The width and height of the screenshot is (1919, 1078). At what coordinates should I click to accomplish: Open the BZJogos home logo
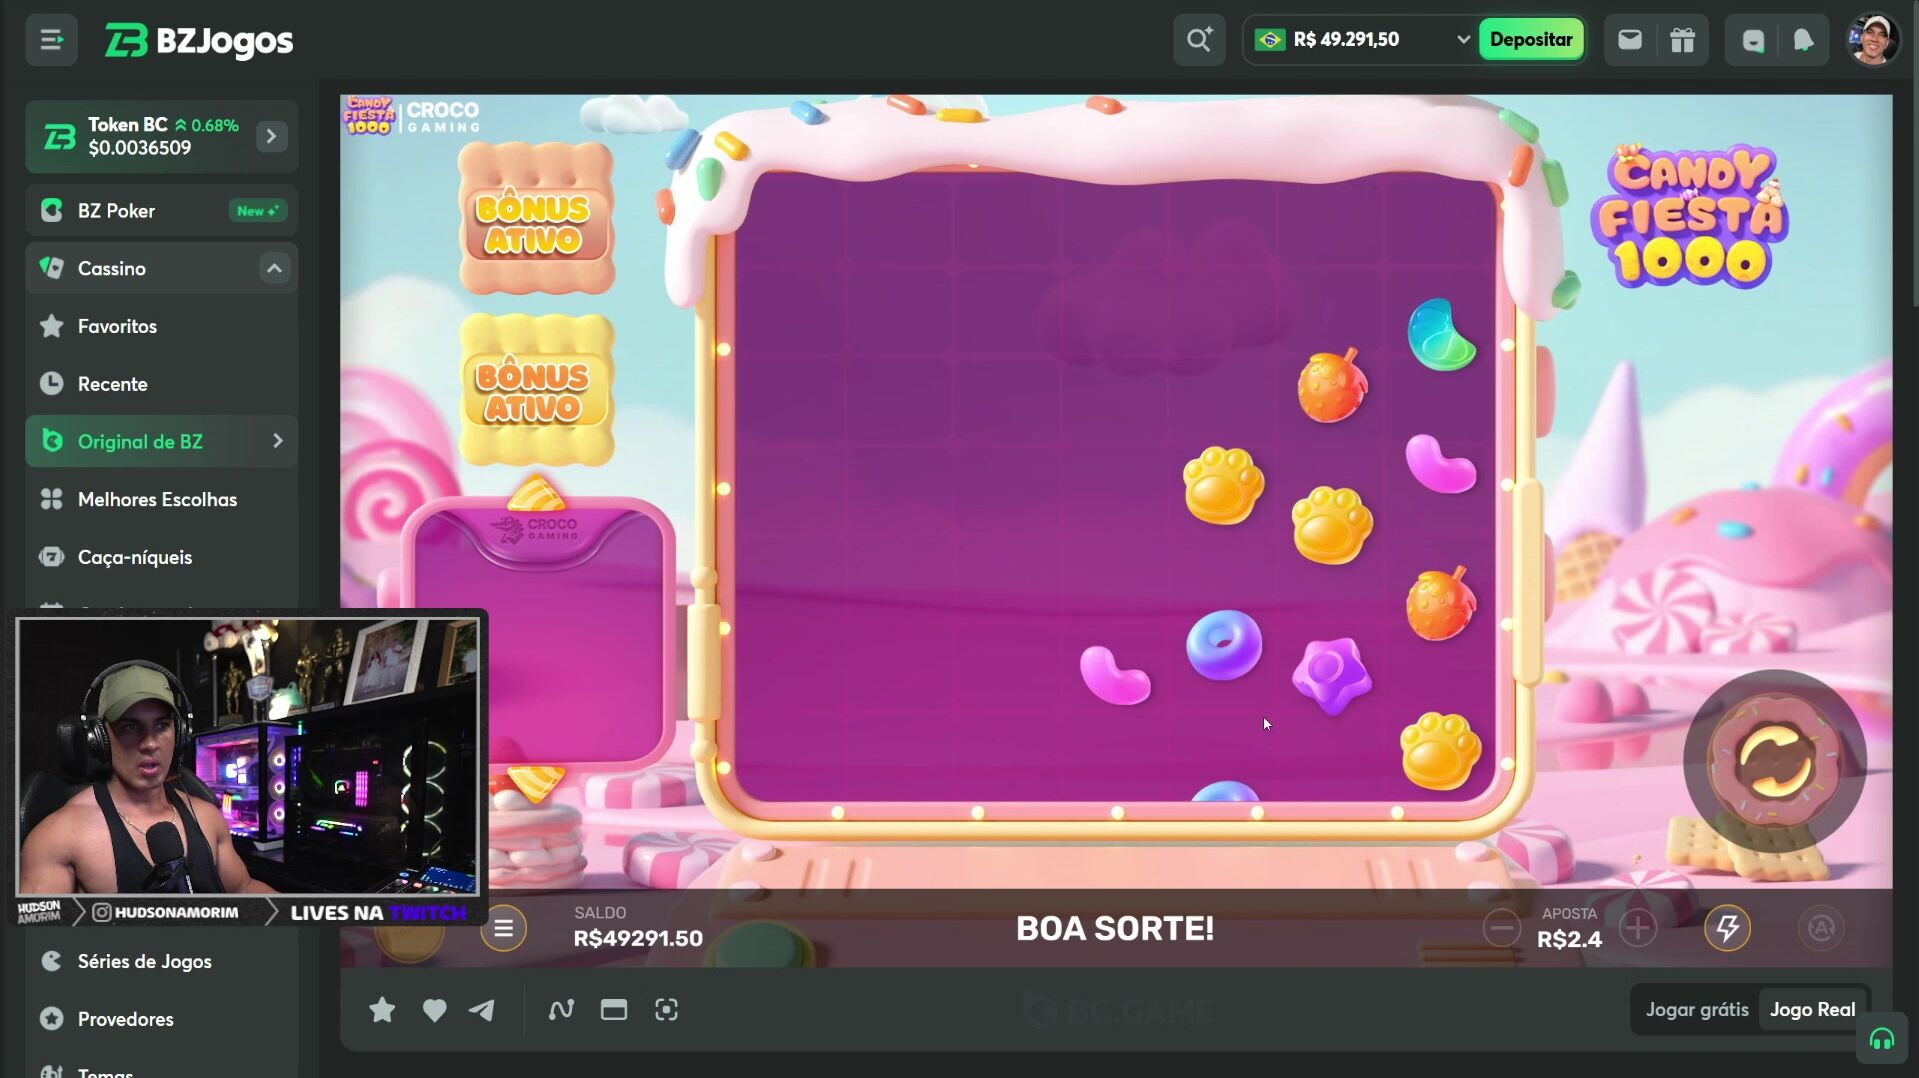pos(199,40)
